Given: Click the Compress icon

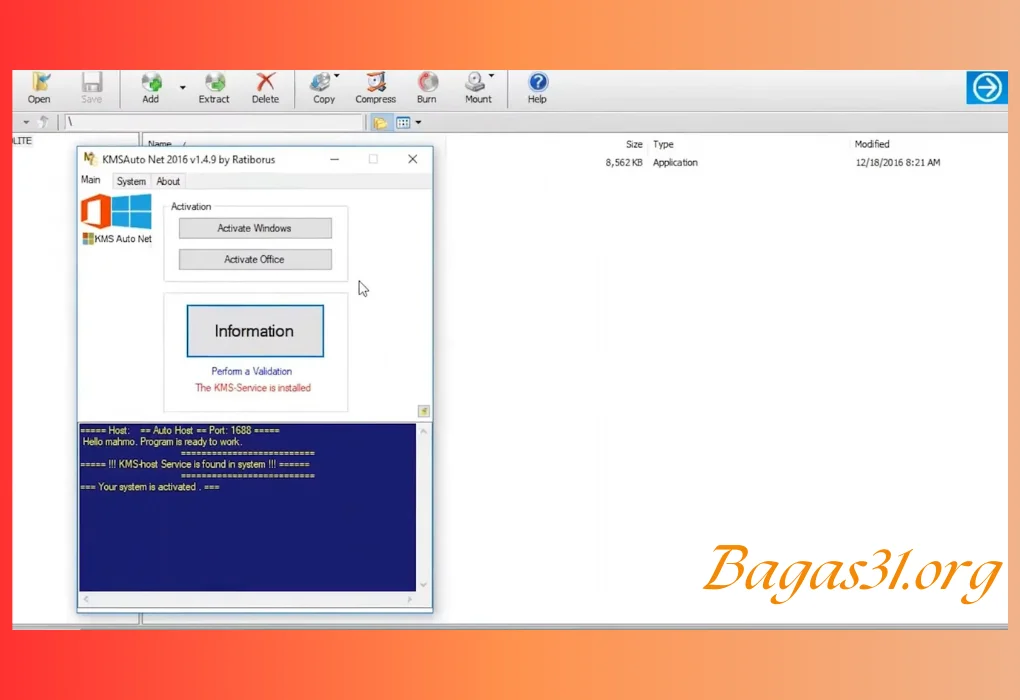Looking at the screenshot, I should coord(375,88).
